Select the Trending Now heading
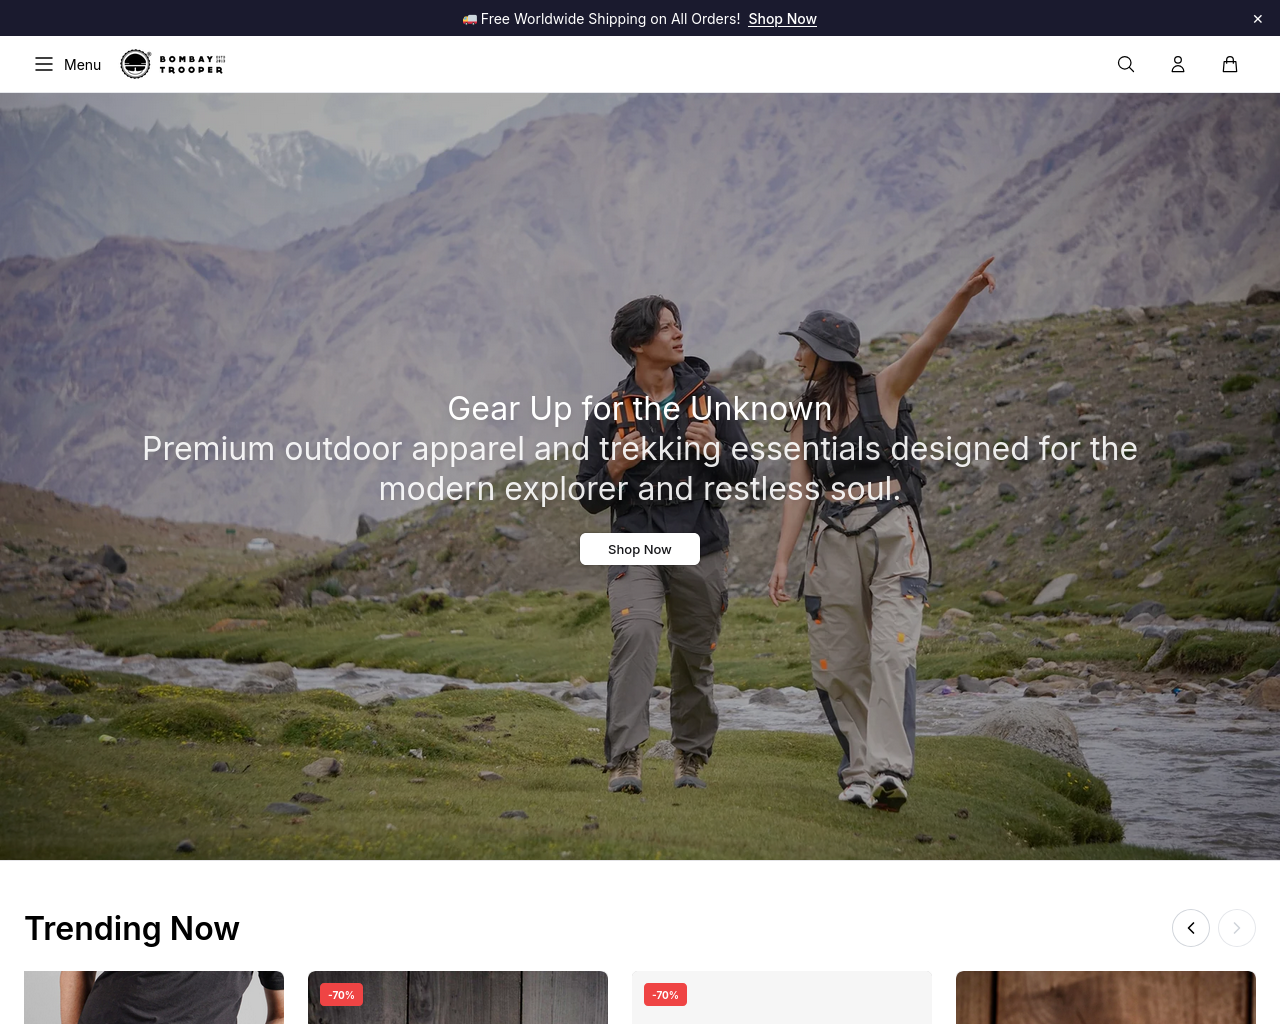 [x=132, y=928]
